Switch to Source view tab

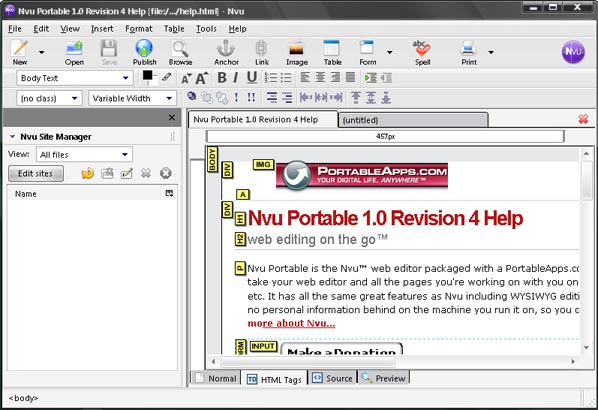pos(332,378)
